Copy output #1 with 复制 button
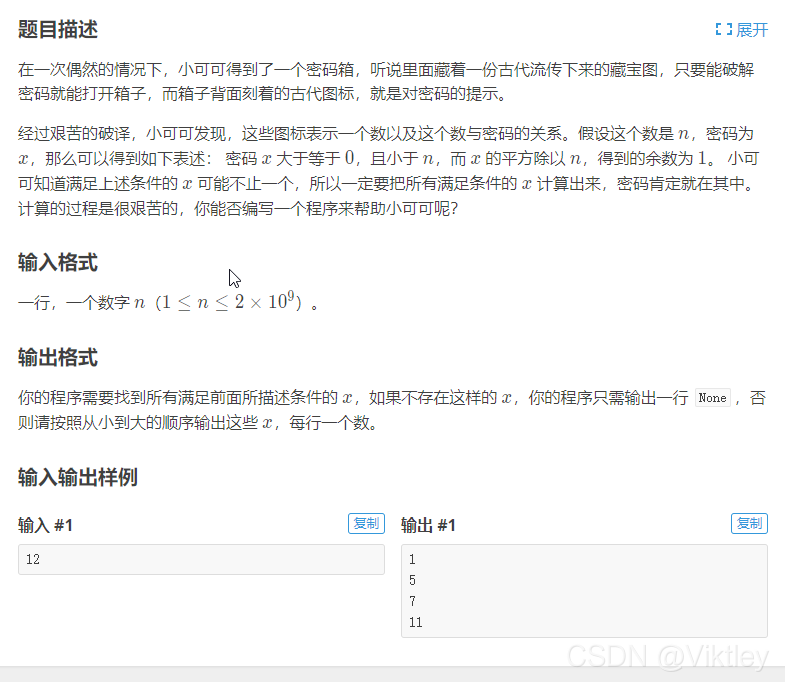785x682 pixels. (749, 524)
